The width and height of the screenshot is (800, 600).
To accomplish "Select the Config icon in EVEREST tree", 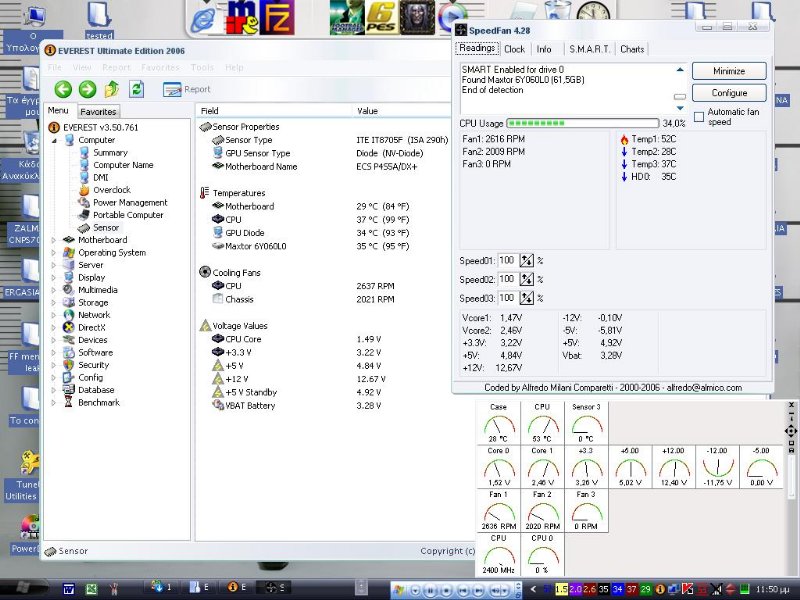I will coord(68,378).
